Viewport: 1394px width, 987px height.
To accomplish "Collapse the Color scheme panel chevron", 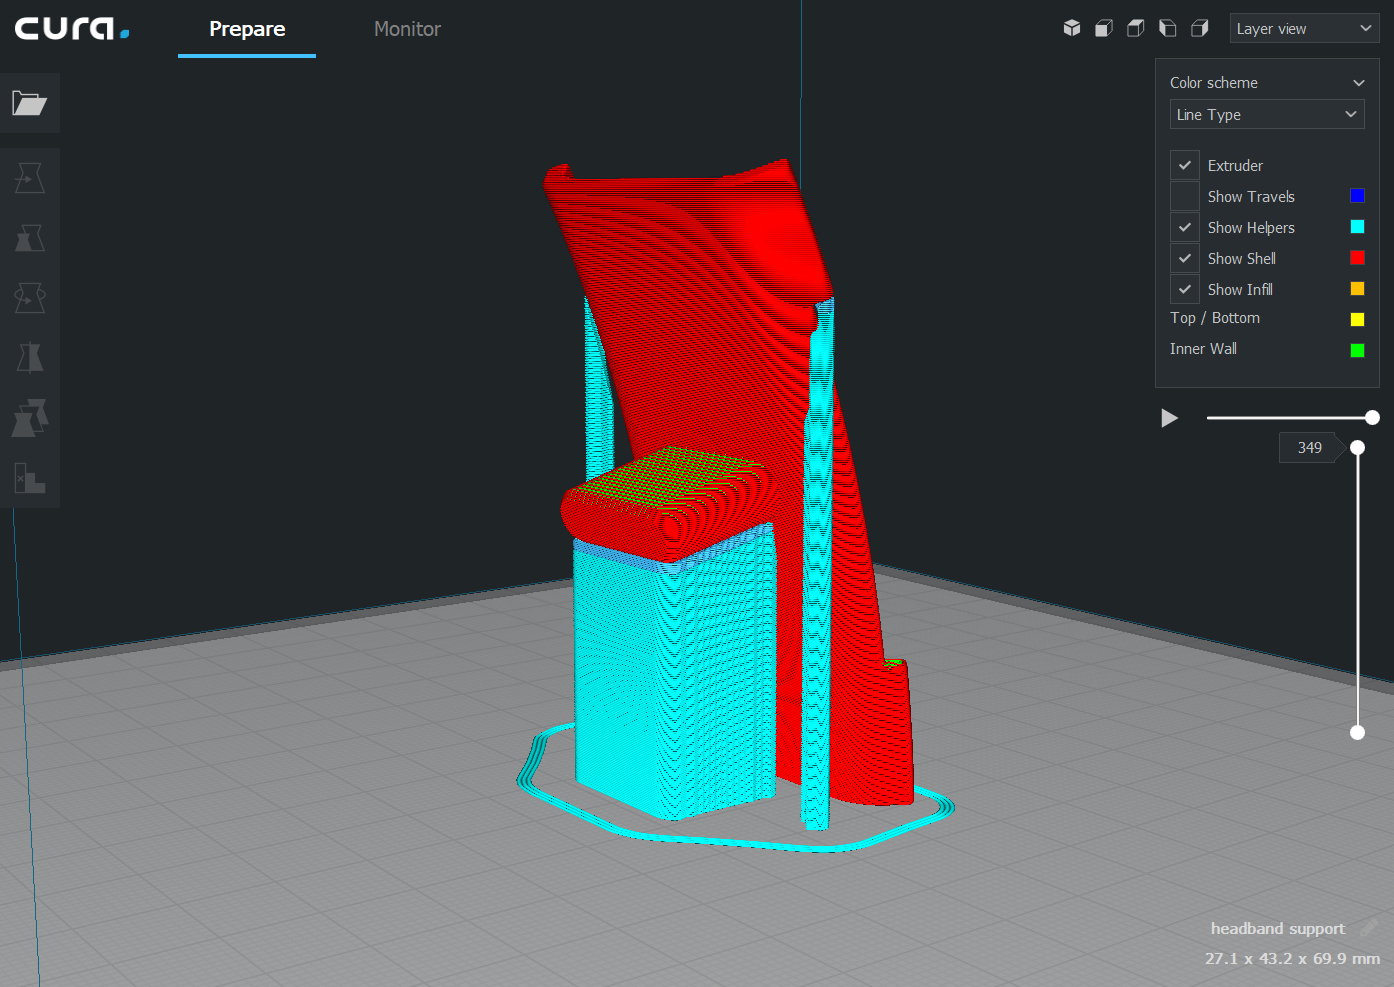I will pos(1358,83).
